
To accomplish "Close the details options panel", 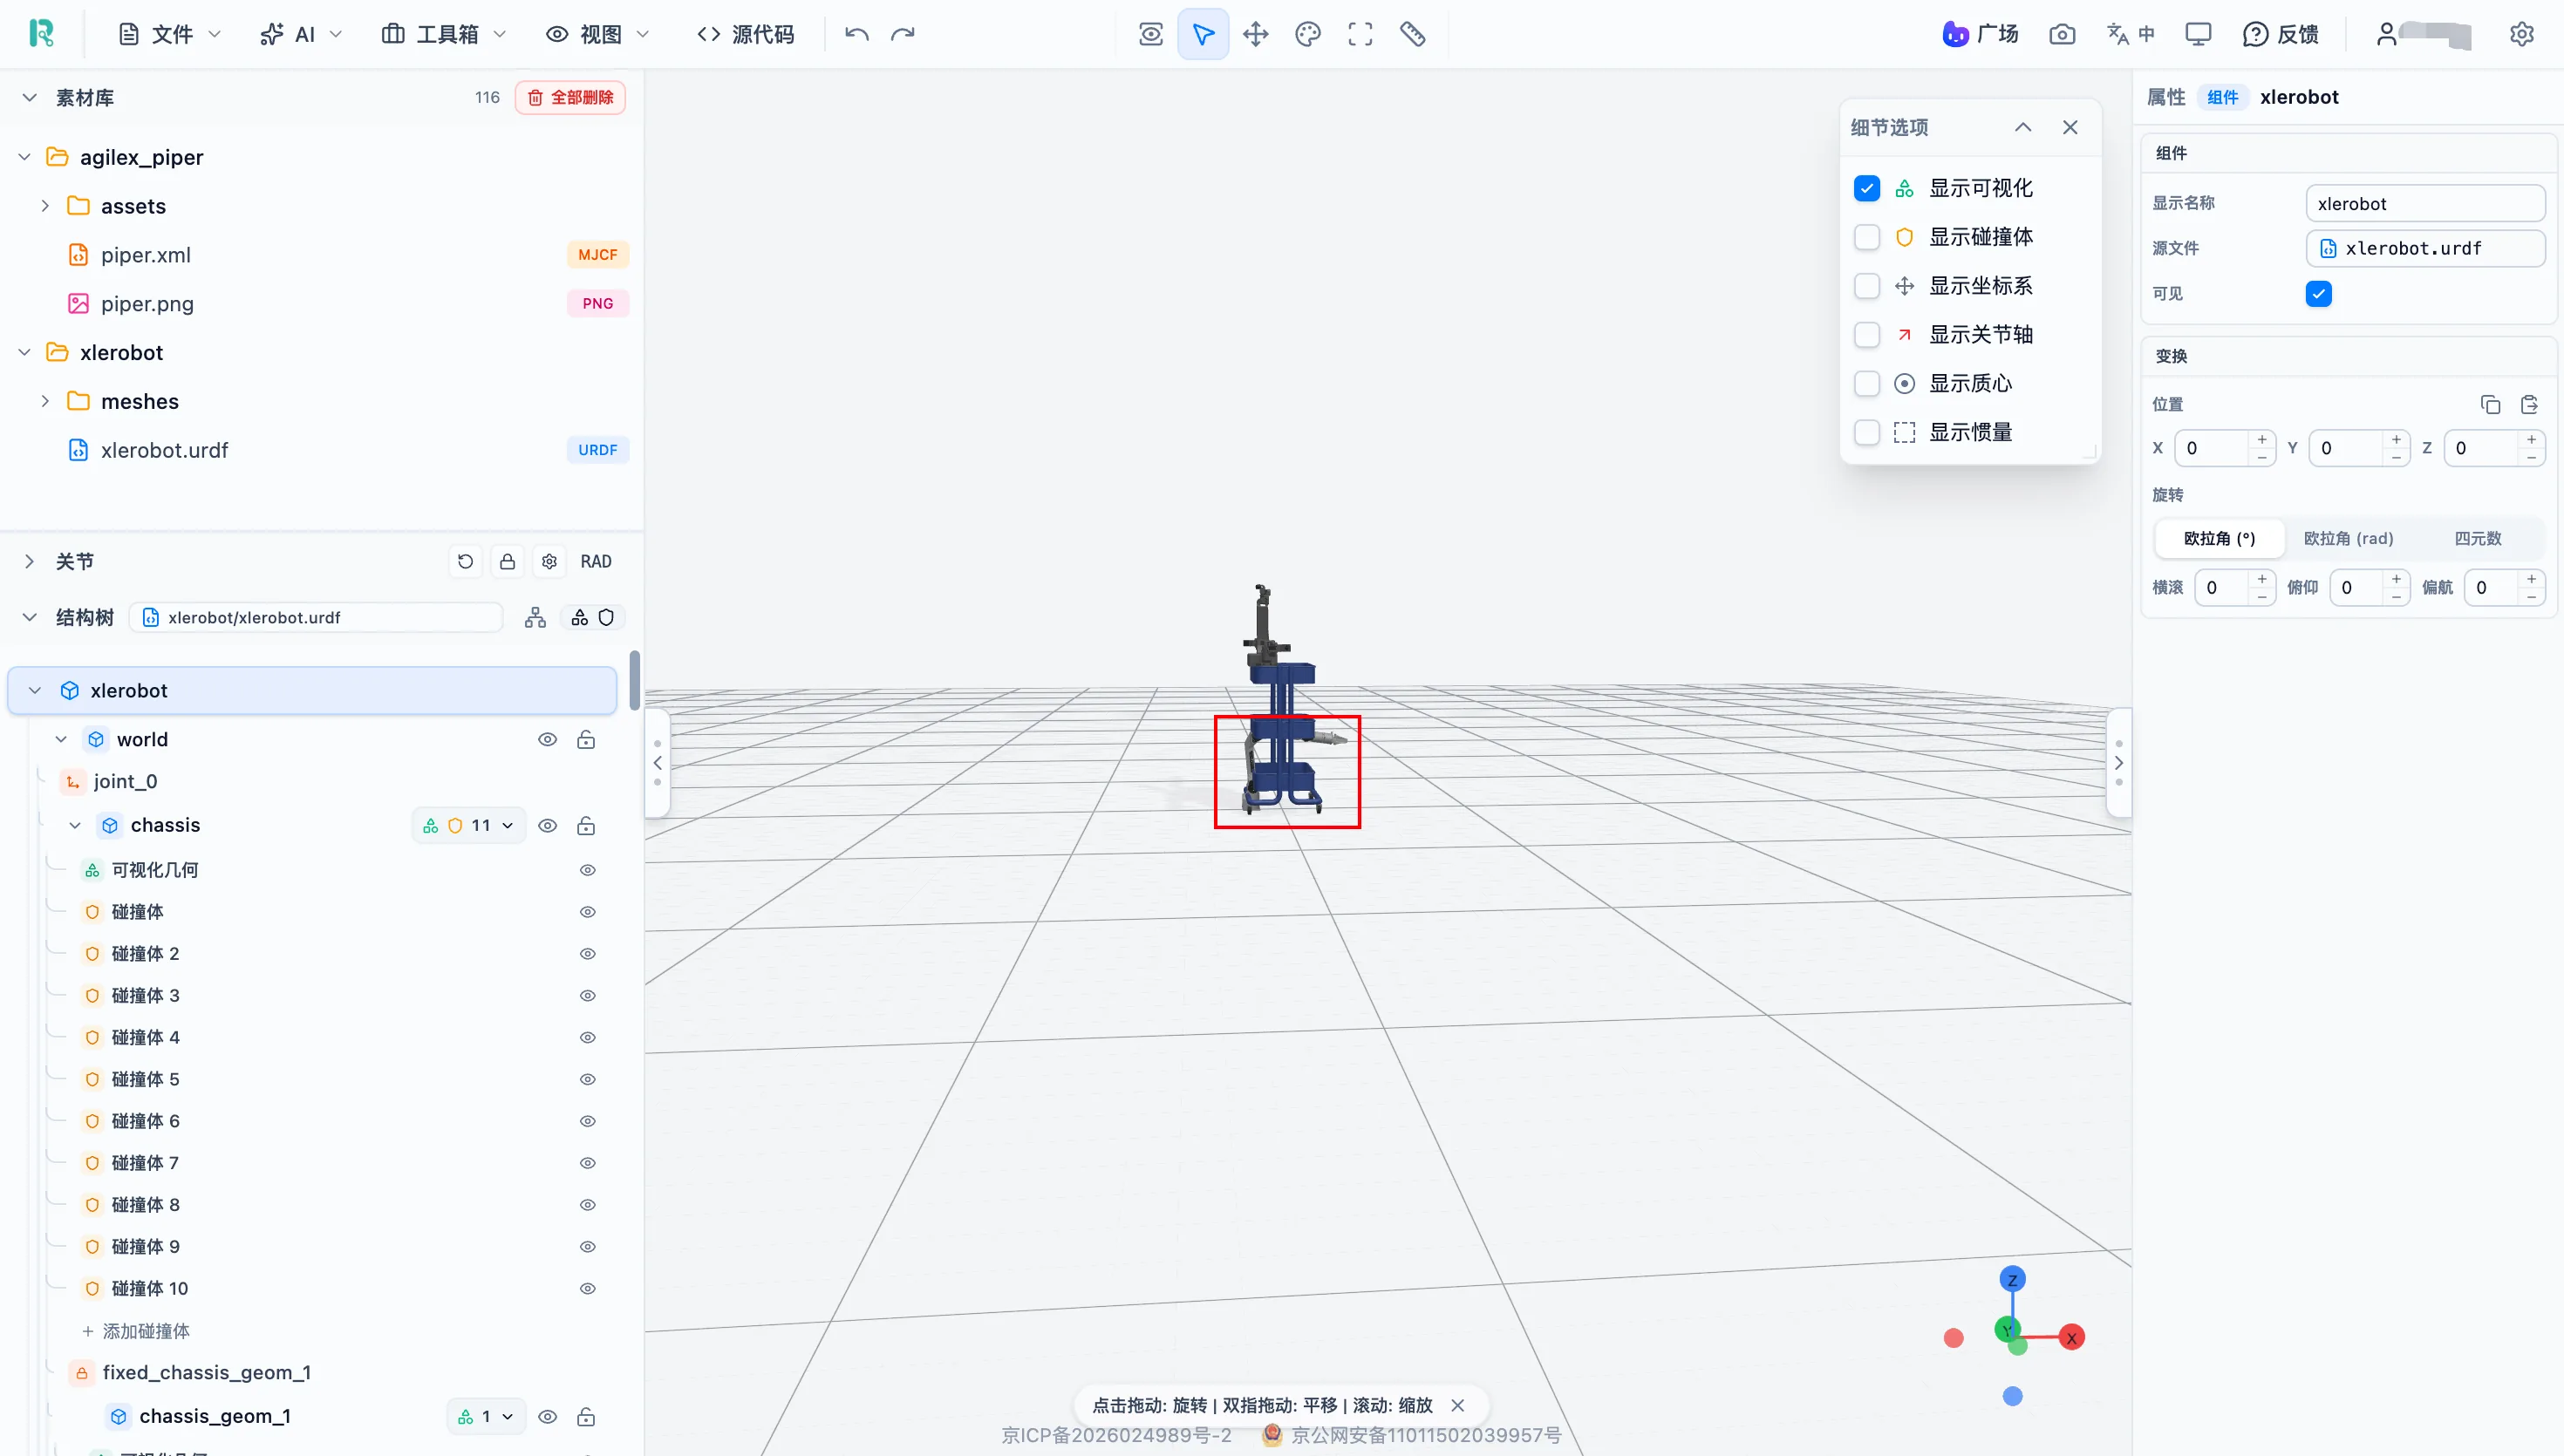I will (x=2069, y=127).
